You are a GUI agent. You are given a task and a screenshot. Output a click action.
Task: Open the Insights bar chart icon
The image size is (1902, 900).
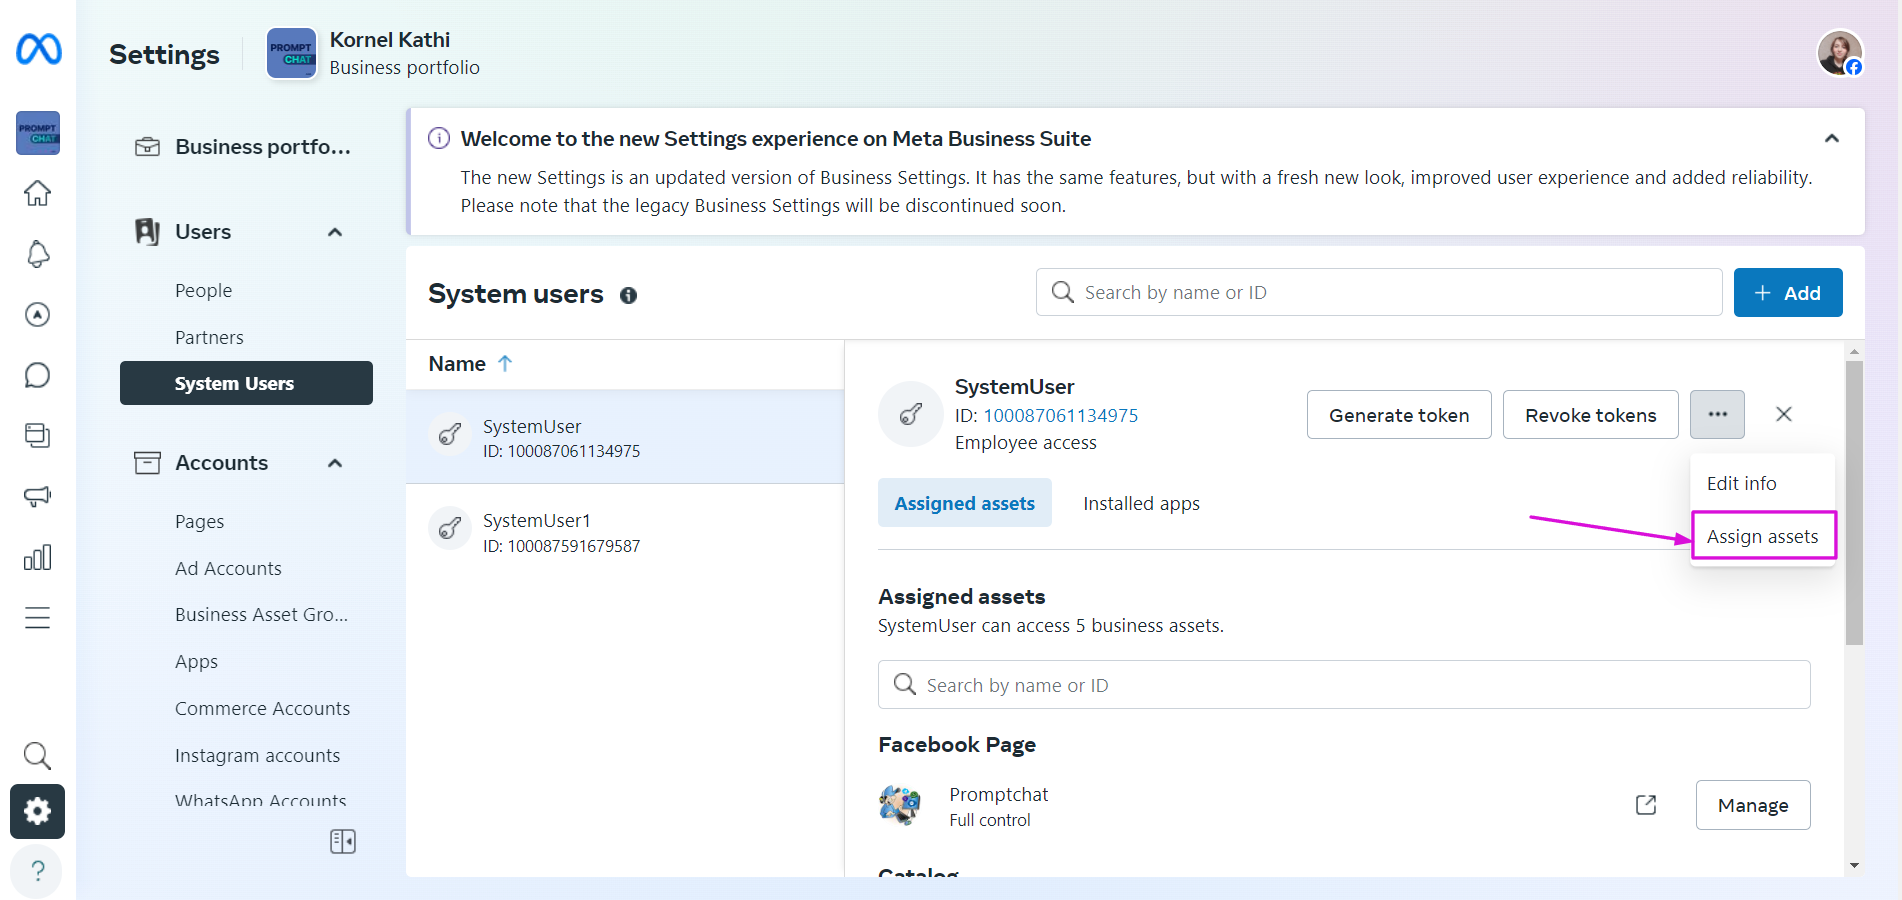pos(37,557)
